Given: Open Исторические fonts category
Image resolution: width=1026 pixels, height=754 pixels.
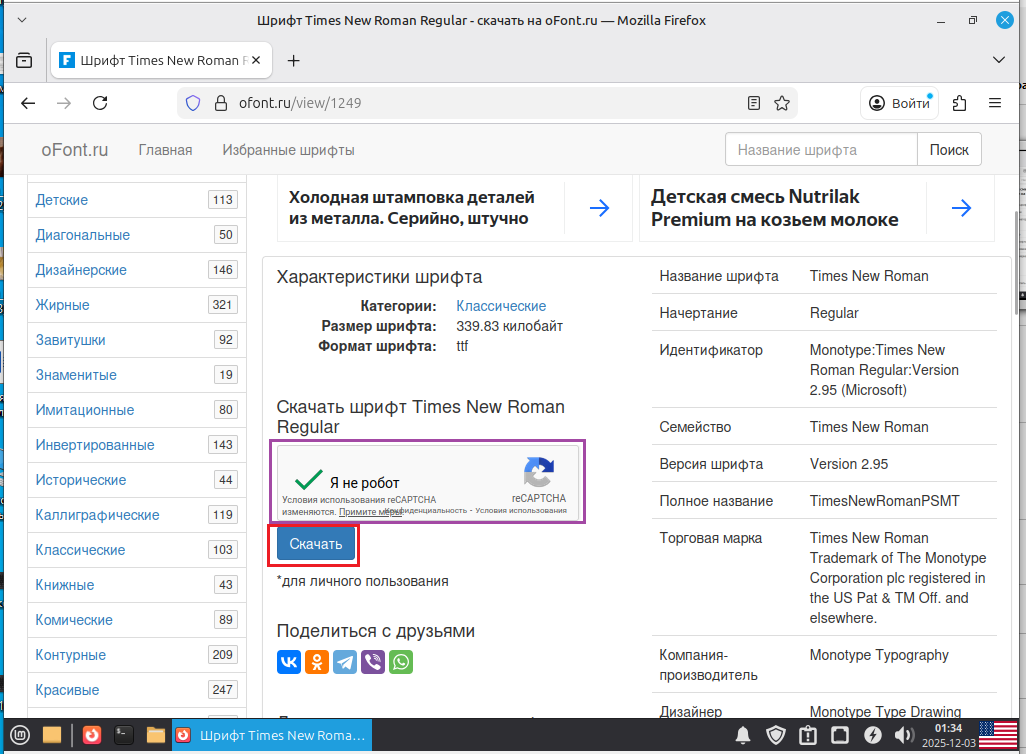Looking at the screenshot, I should coord(80,480).
